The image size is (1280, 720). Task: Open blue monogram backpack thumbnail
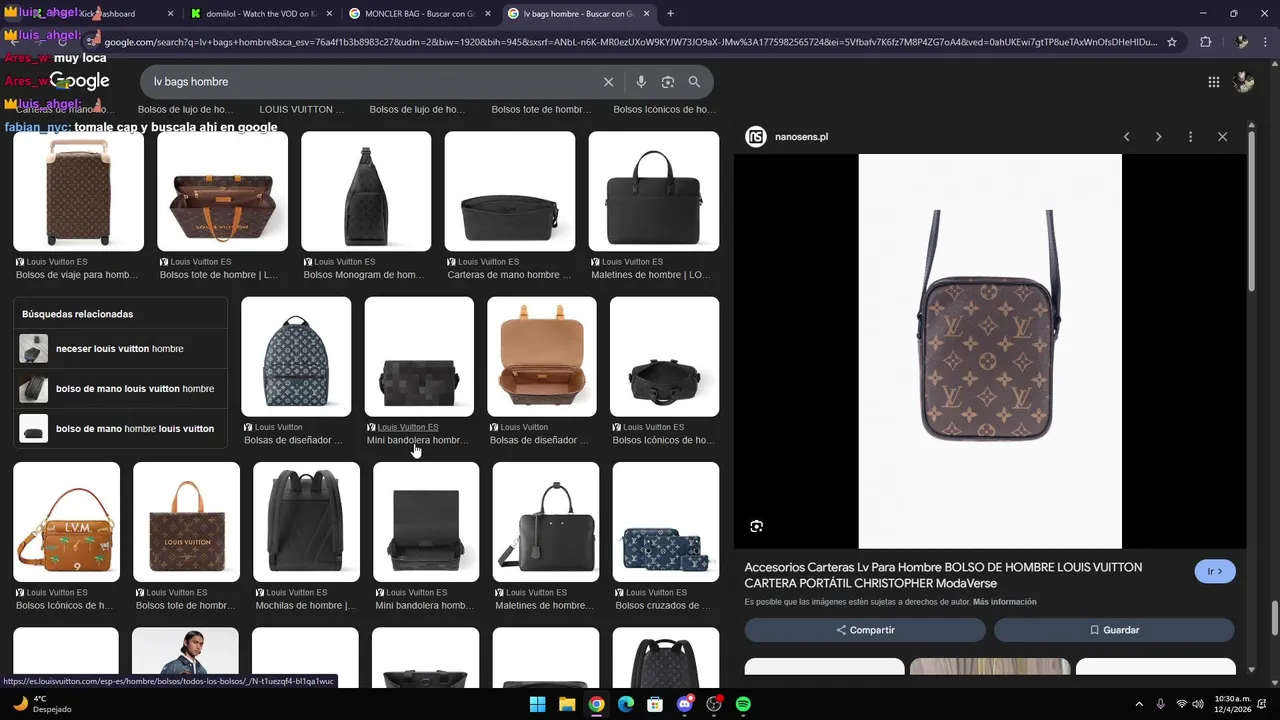(296, 356)
